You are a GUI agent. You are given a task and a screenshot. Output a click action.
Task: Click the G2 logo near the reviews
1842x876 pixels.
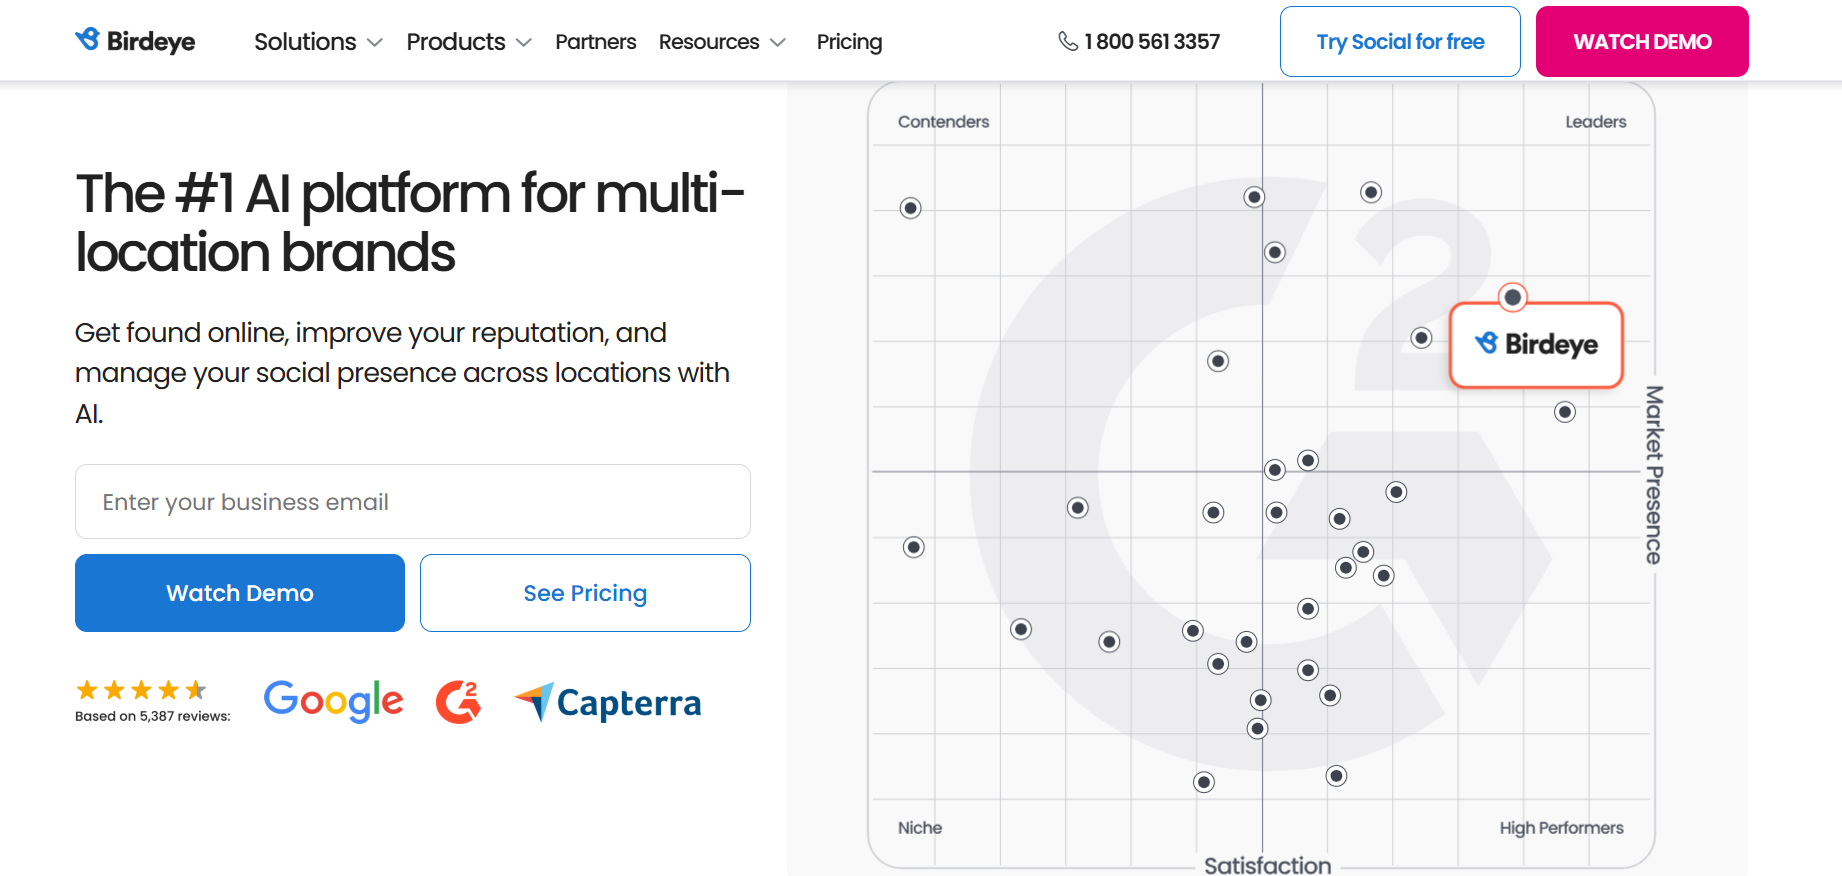[x=457, y=701]
